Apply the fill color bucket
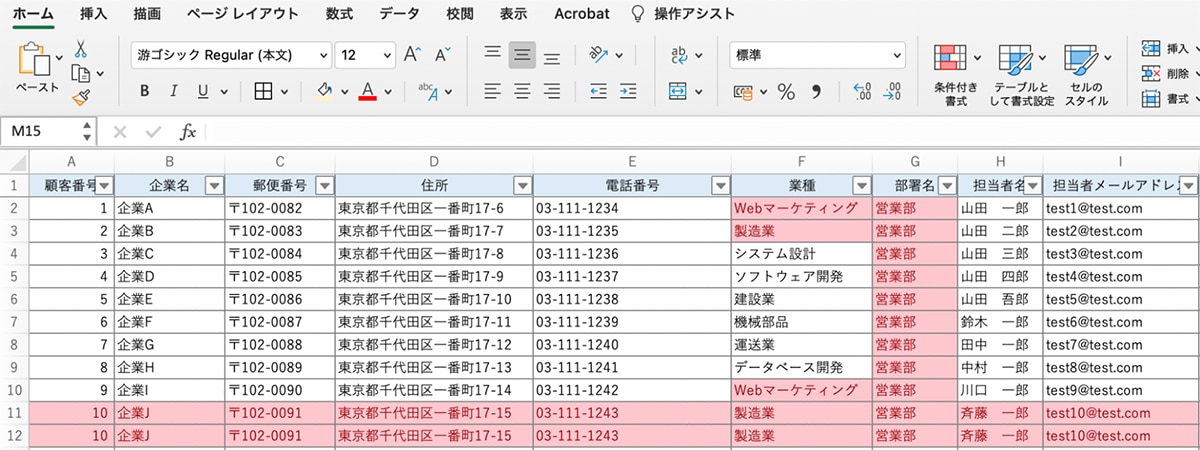 point(324,91)
